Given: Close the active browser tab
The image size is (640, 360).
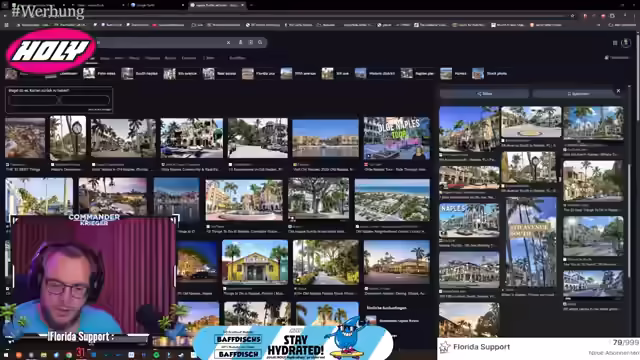Looking at the screenshot, I should point(242,5).
